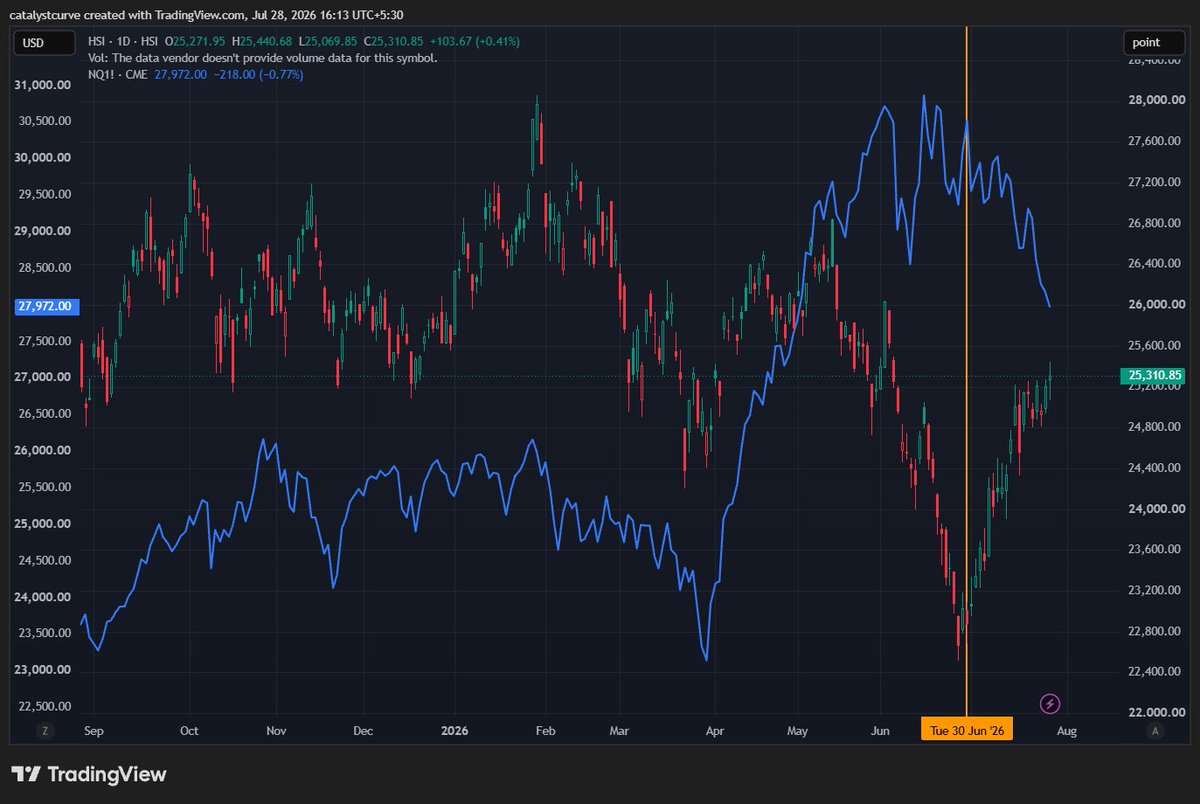This screenshot has height=804, width=1200.
Task: Click 31,000.00 on left price scale
Action: (x=43, y=85)
